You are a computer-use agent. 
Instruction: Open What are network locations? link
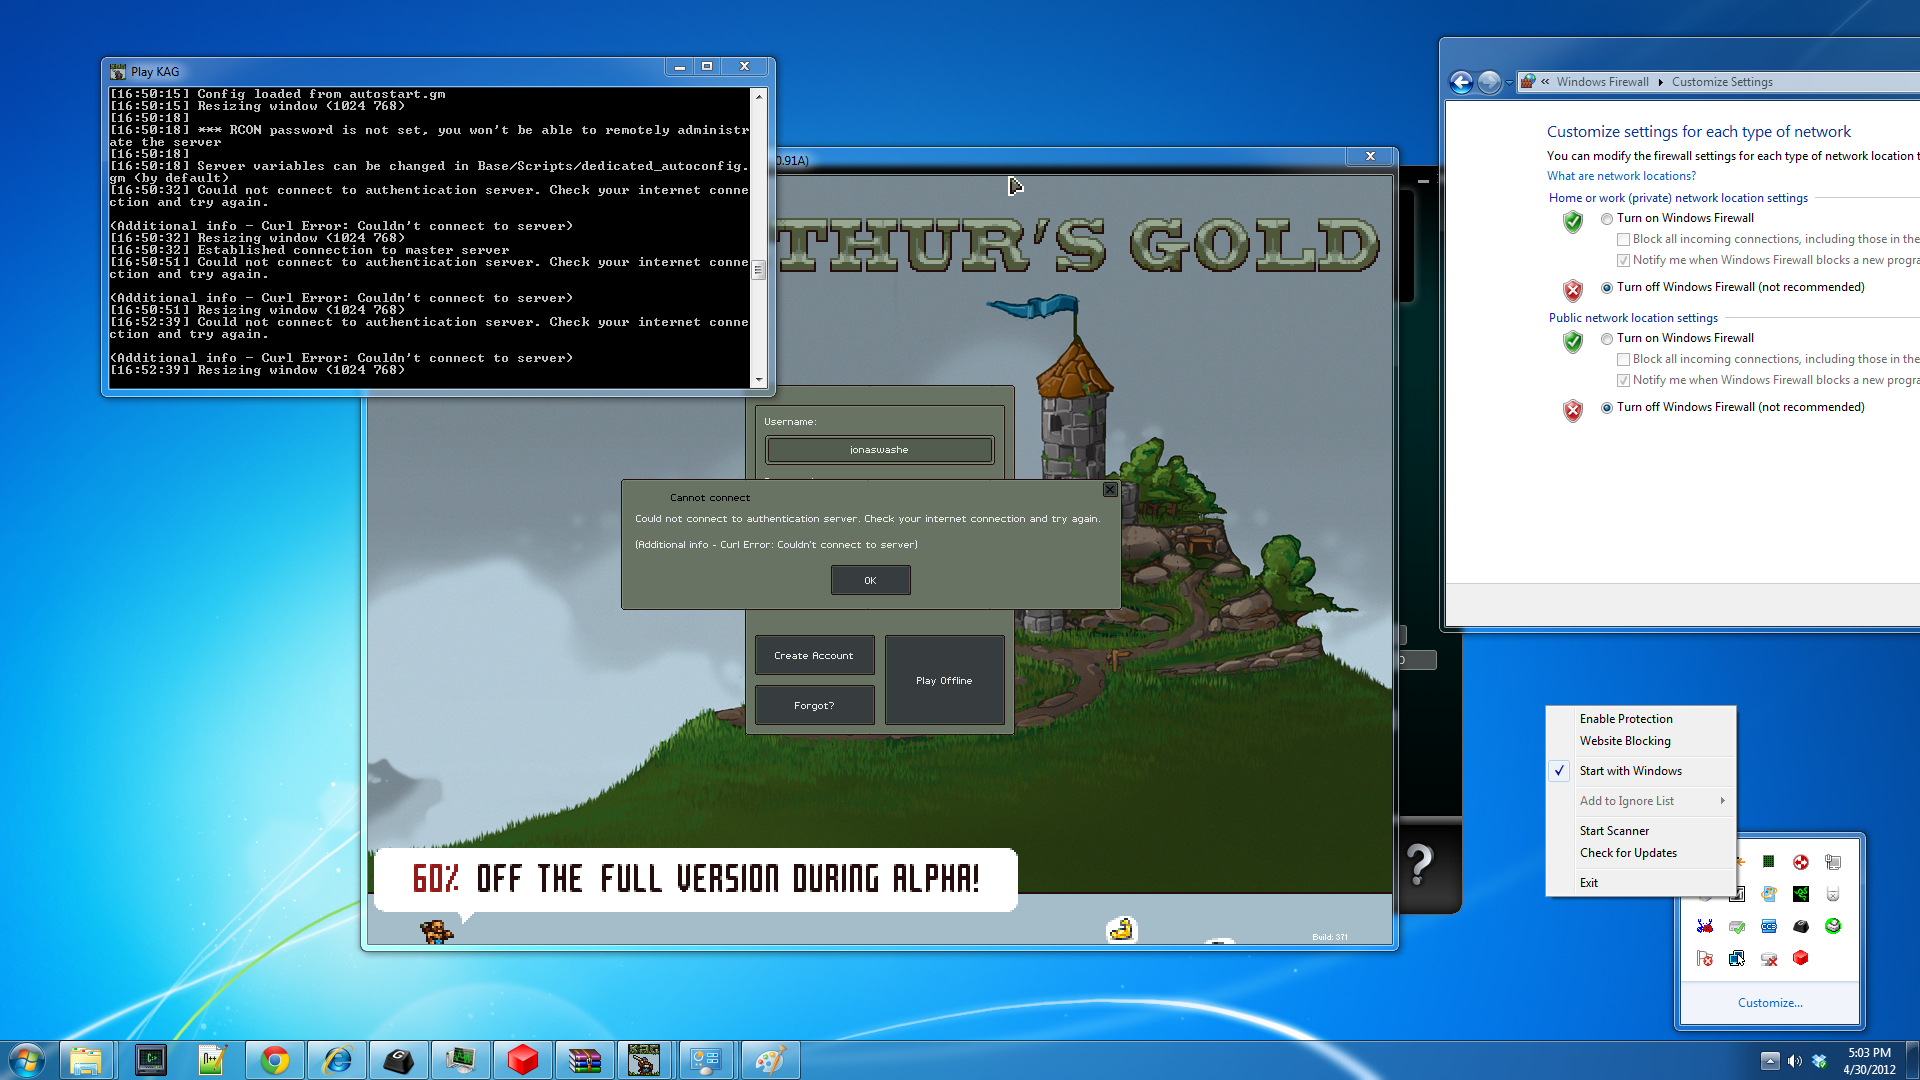(1621, 176)
